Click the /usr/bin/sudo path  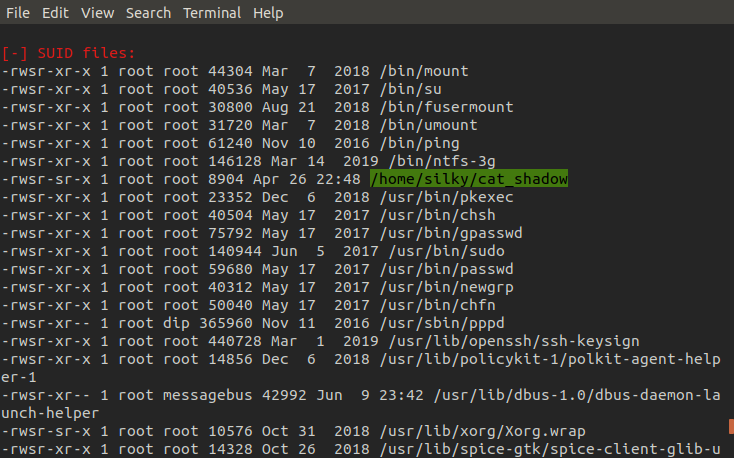tap(447, 251)
